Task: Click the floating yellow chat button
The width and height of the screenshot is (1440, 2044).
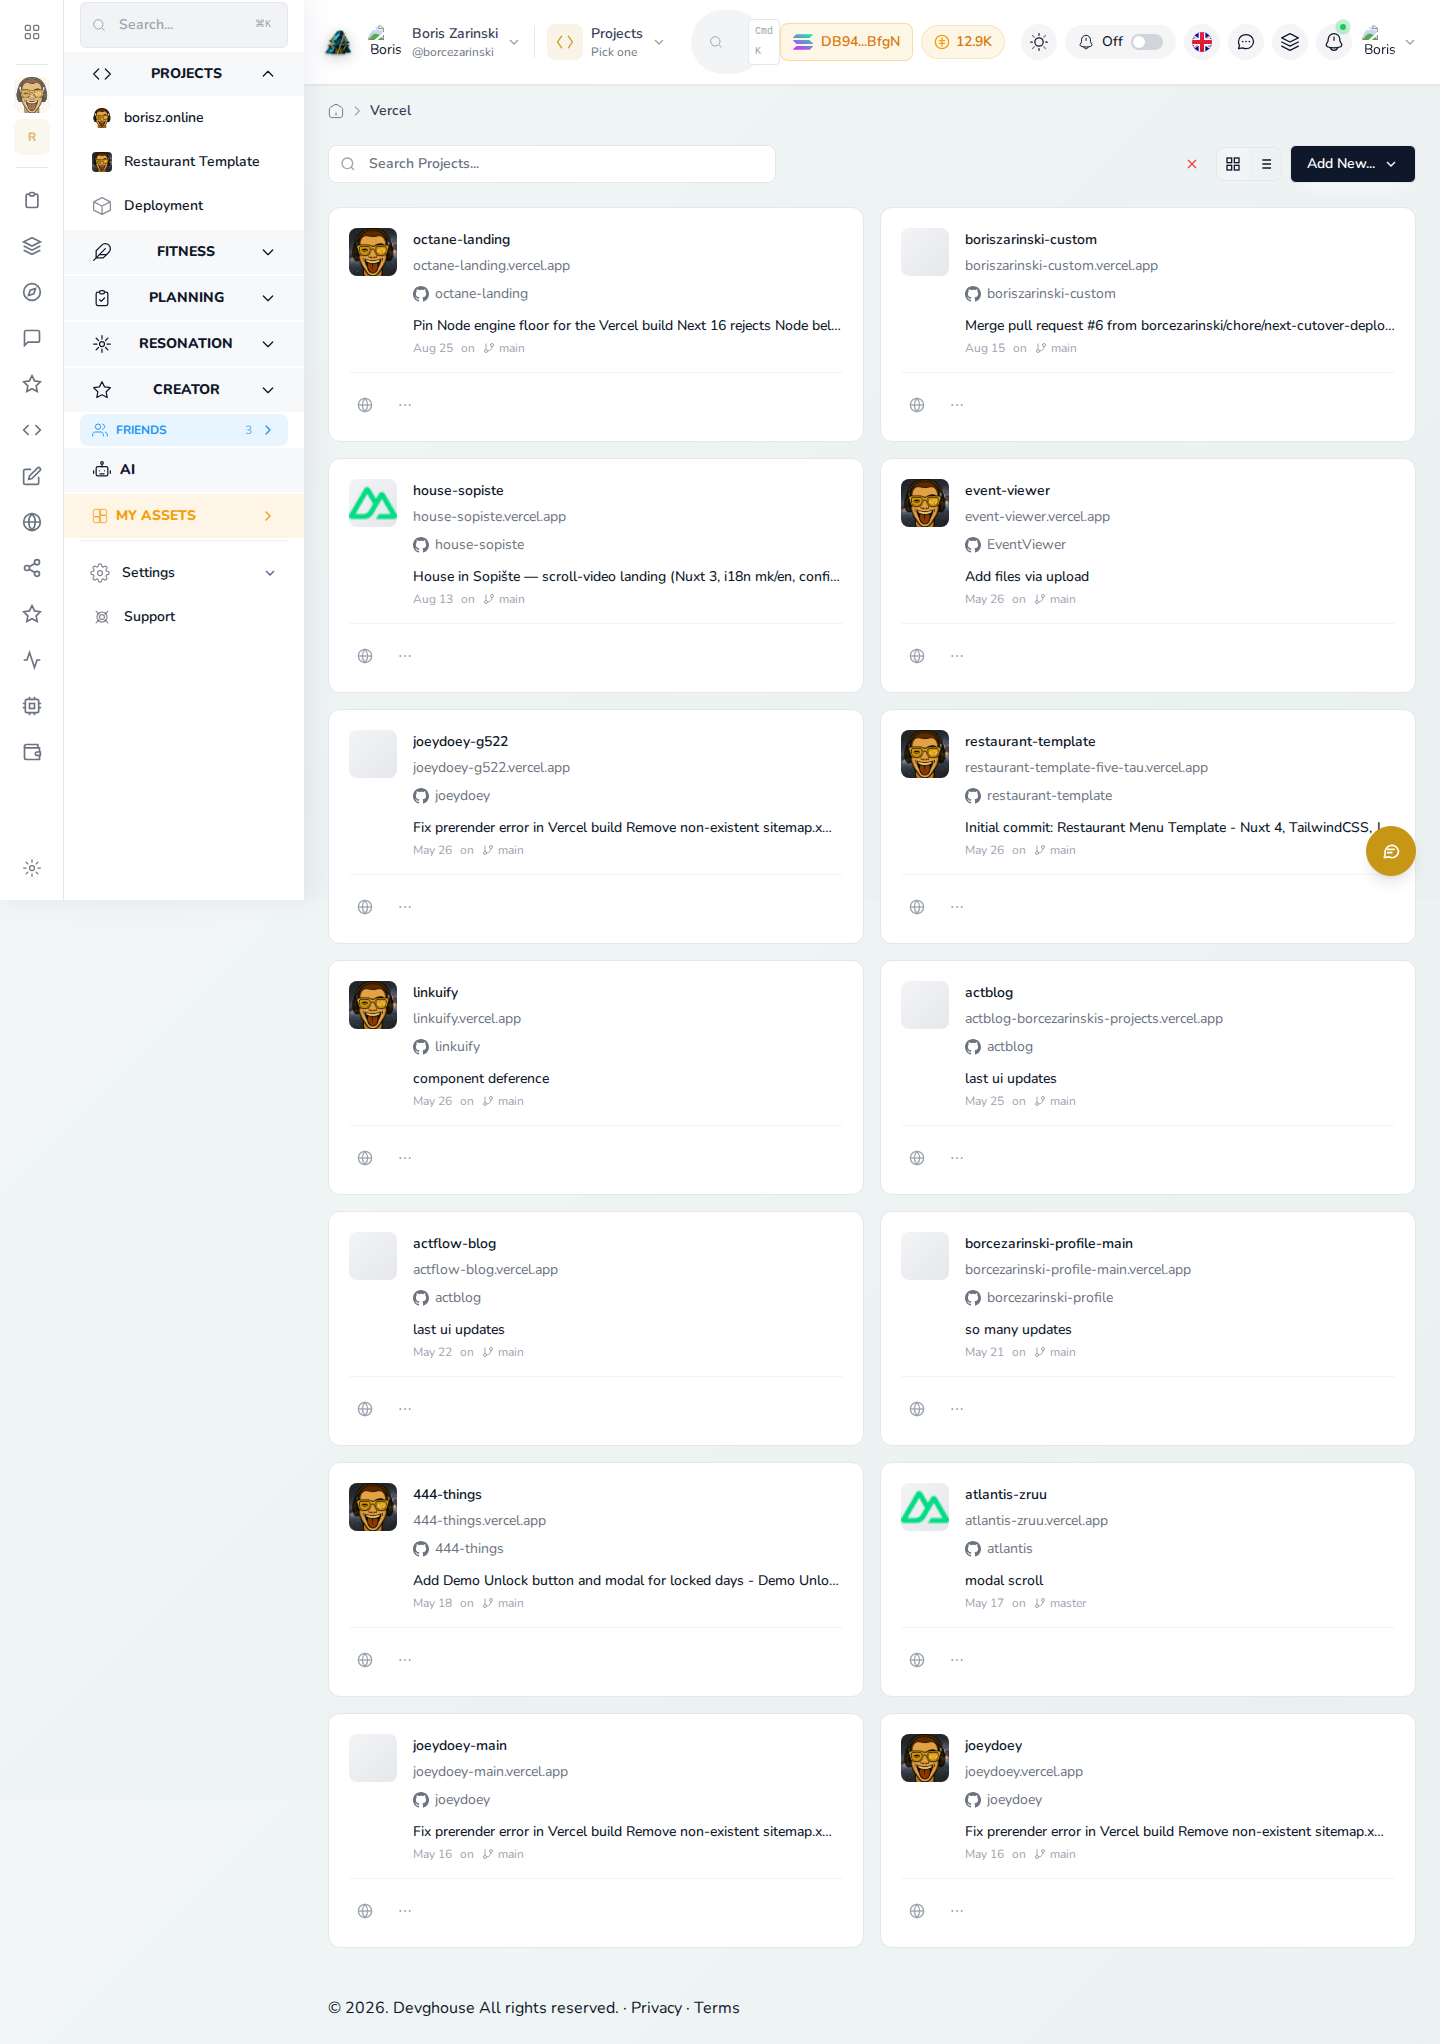Action: 1391,851
